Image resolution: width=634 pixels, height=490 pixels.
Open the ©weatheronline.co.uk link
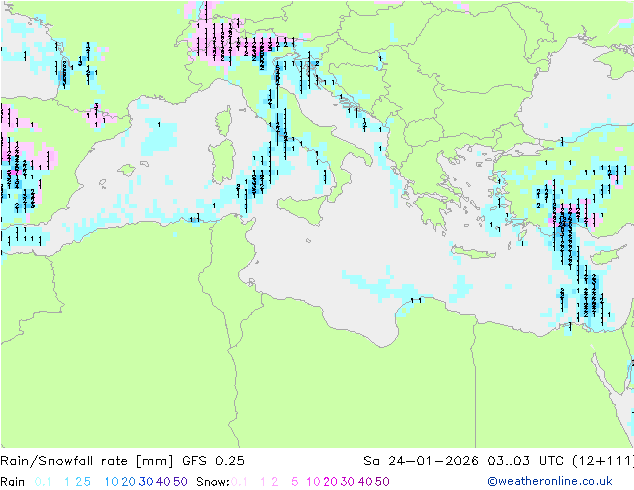[x=550, y=482]
